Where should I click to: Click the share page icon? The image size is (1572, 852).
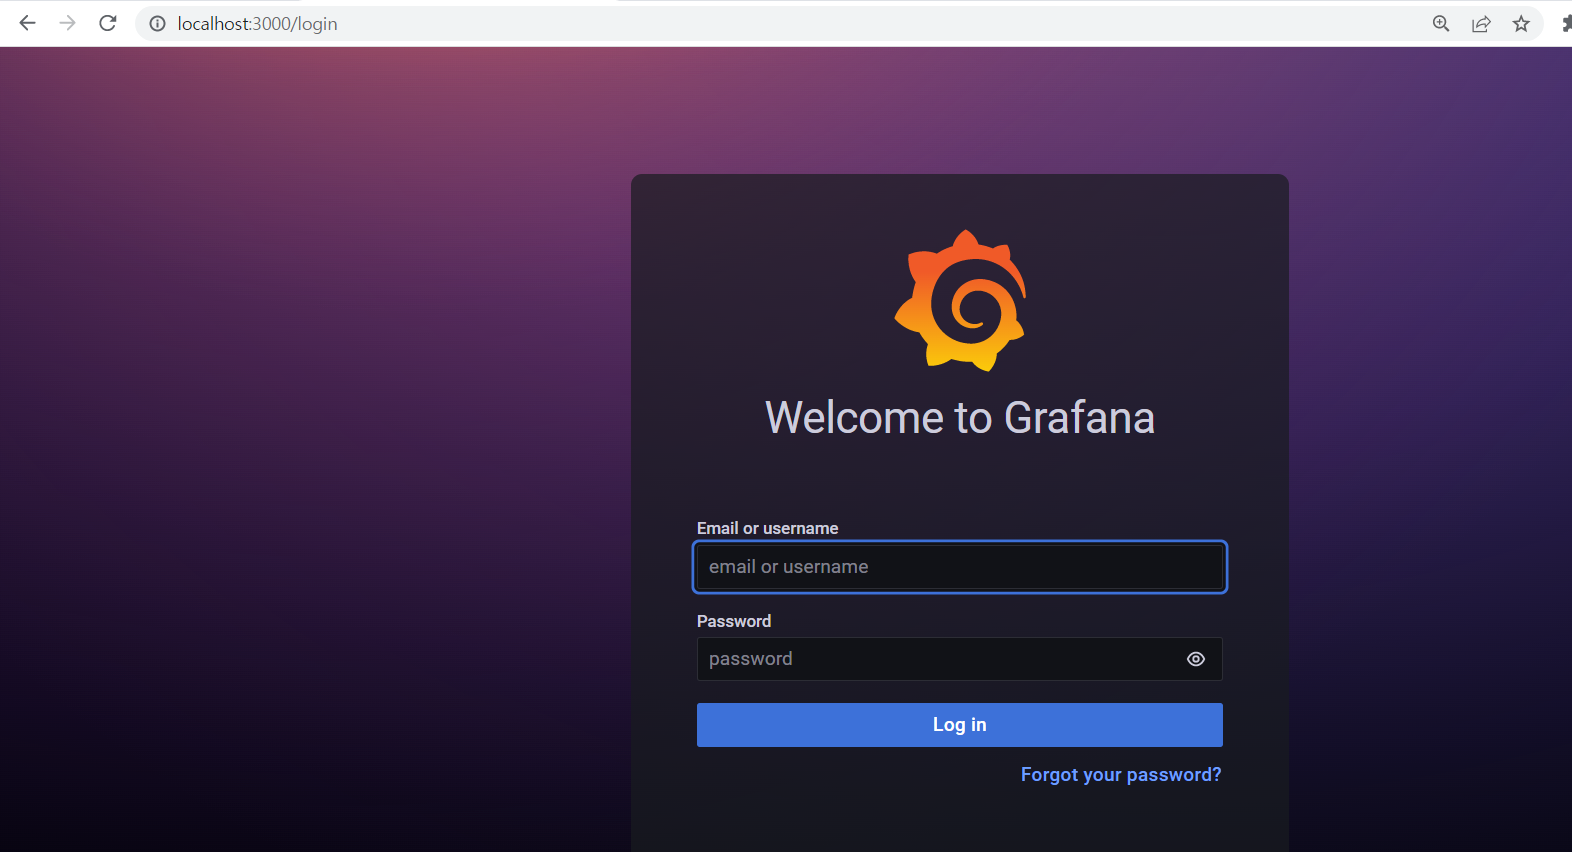tap(1481, 23)
